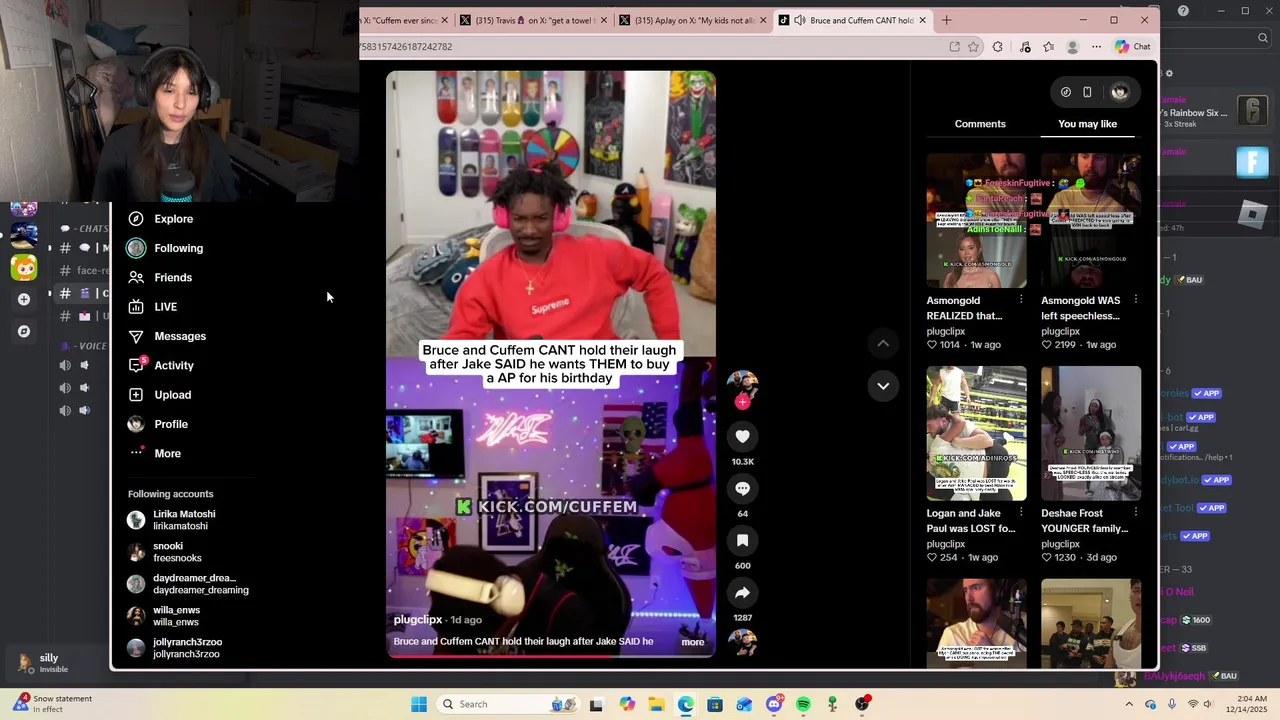The width and height of the screenshot is (1280, 720).
Task: Open Messages in the TikTok sidebar
Action: [166, 336]
